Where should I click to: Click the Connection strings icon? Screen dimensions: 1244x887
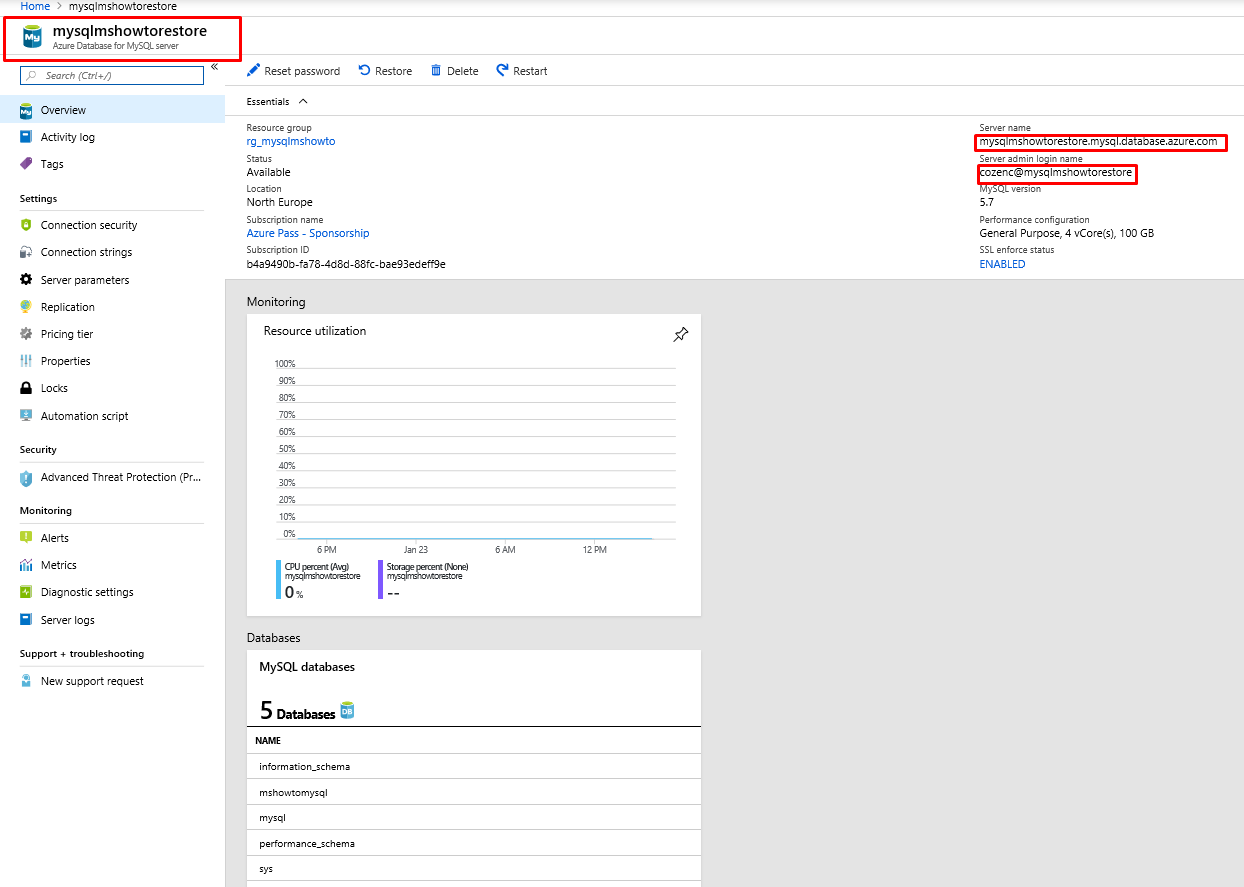[x=26, y=252]
